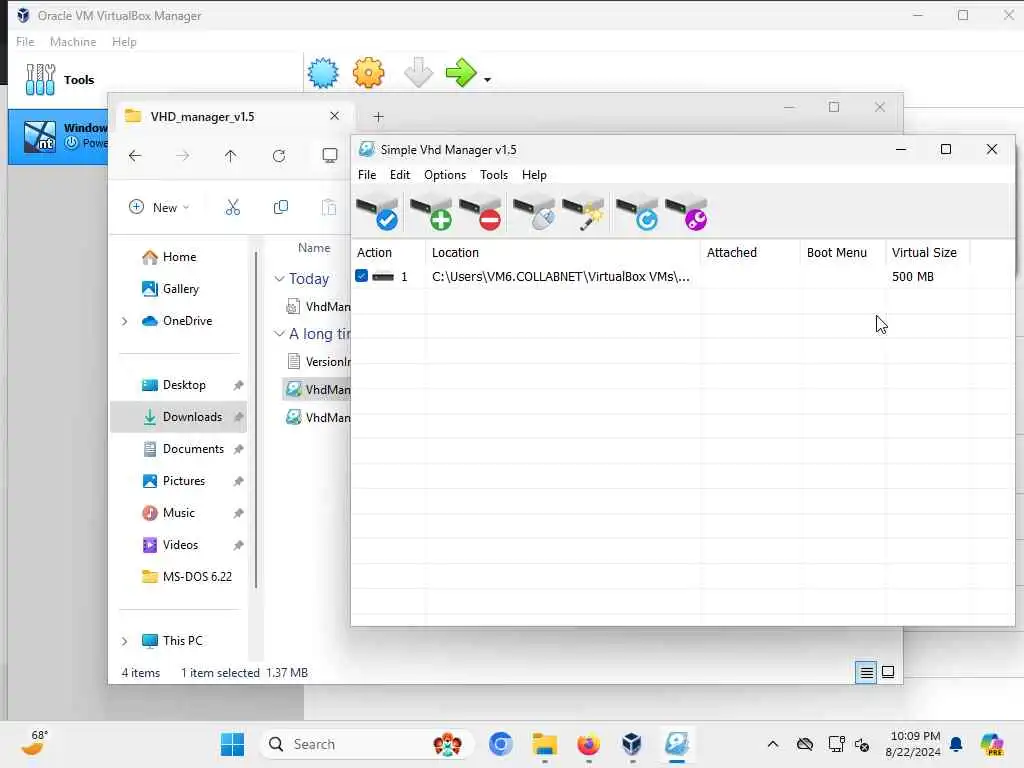Image resolution: width=1024 pixels, height=768 pixels.
Task: Go back in File Explorer
Action: [135, 156]
